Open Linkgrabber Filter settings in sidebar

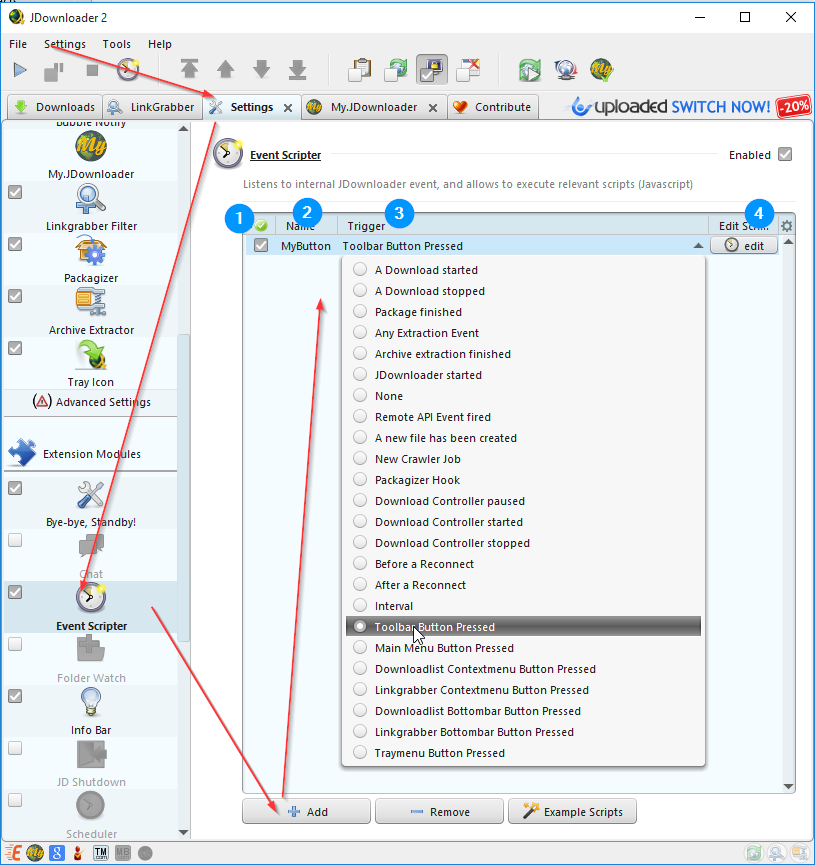(x=90, y=208)
